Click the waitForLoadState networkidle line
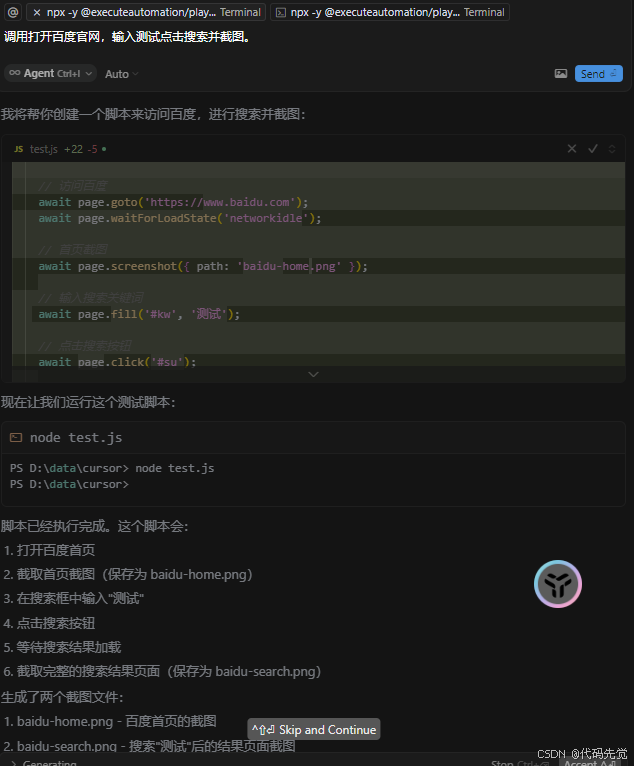The width and height of the screenshot is (634, 766). tap(180, 218)
